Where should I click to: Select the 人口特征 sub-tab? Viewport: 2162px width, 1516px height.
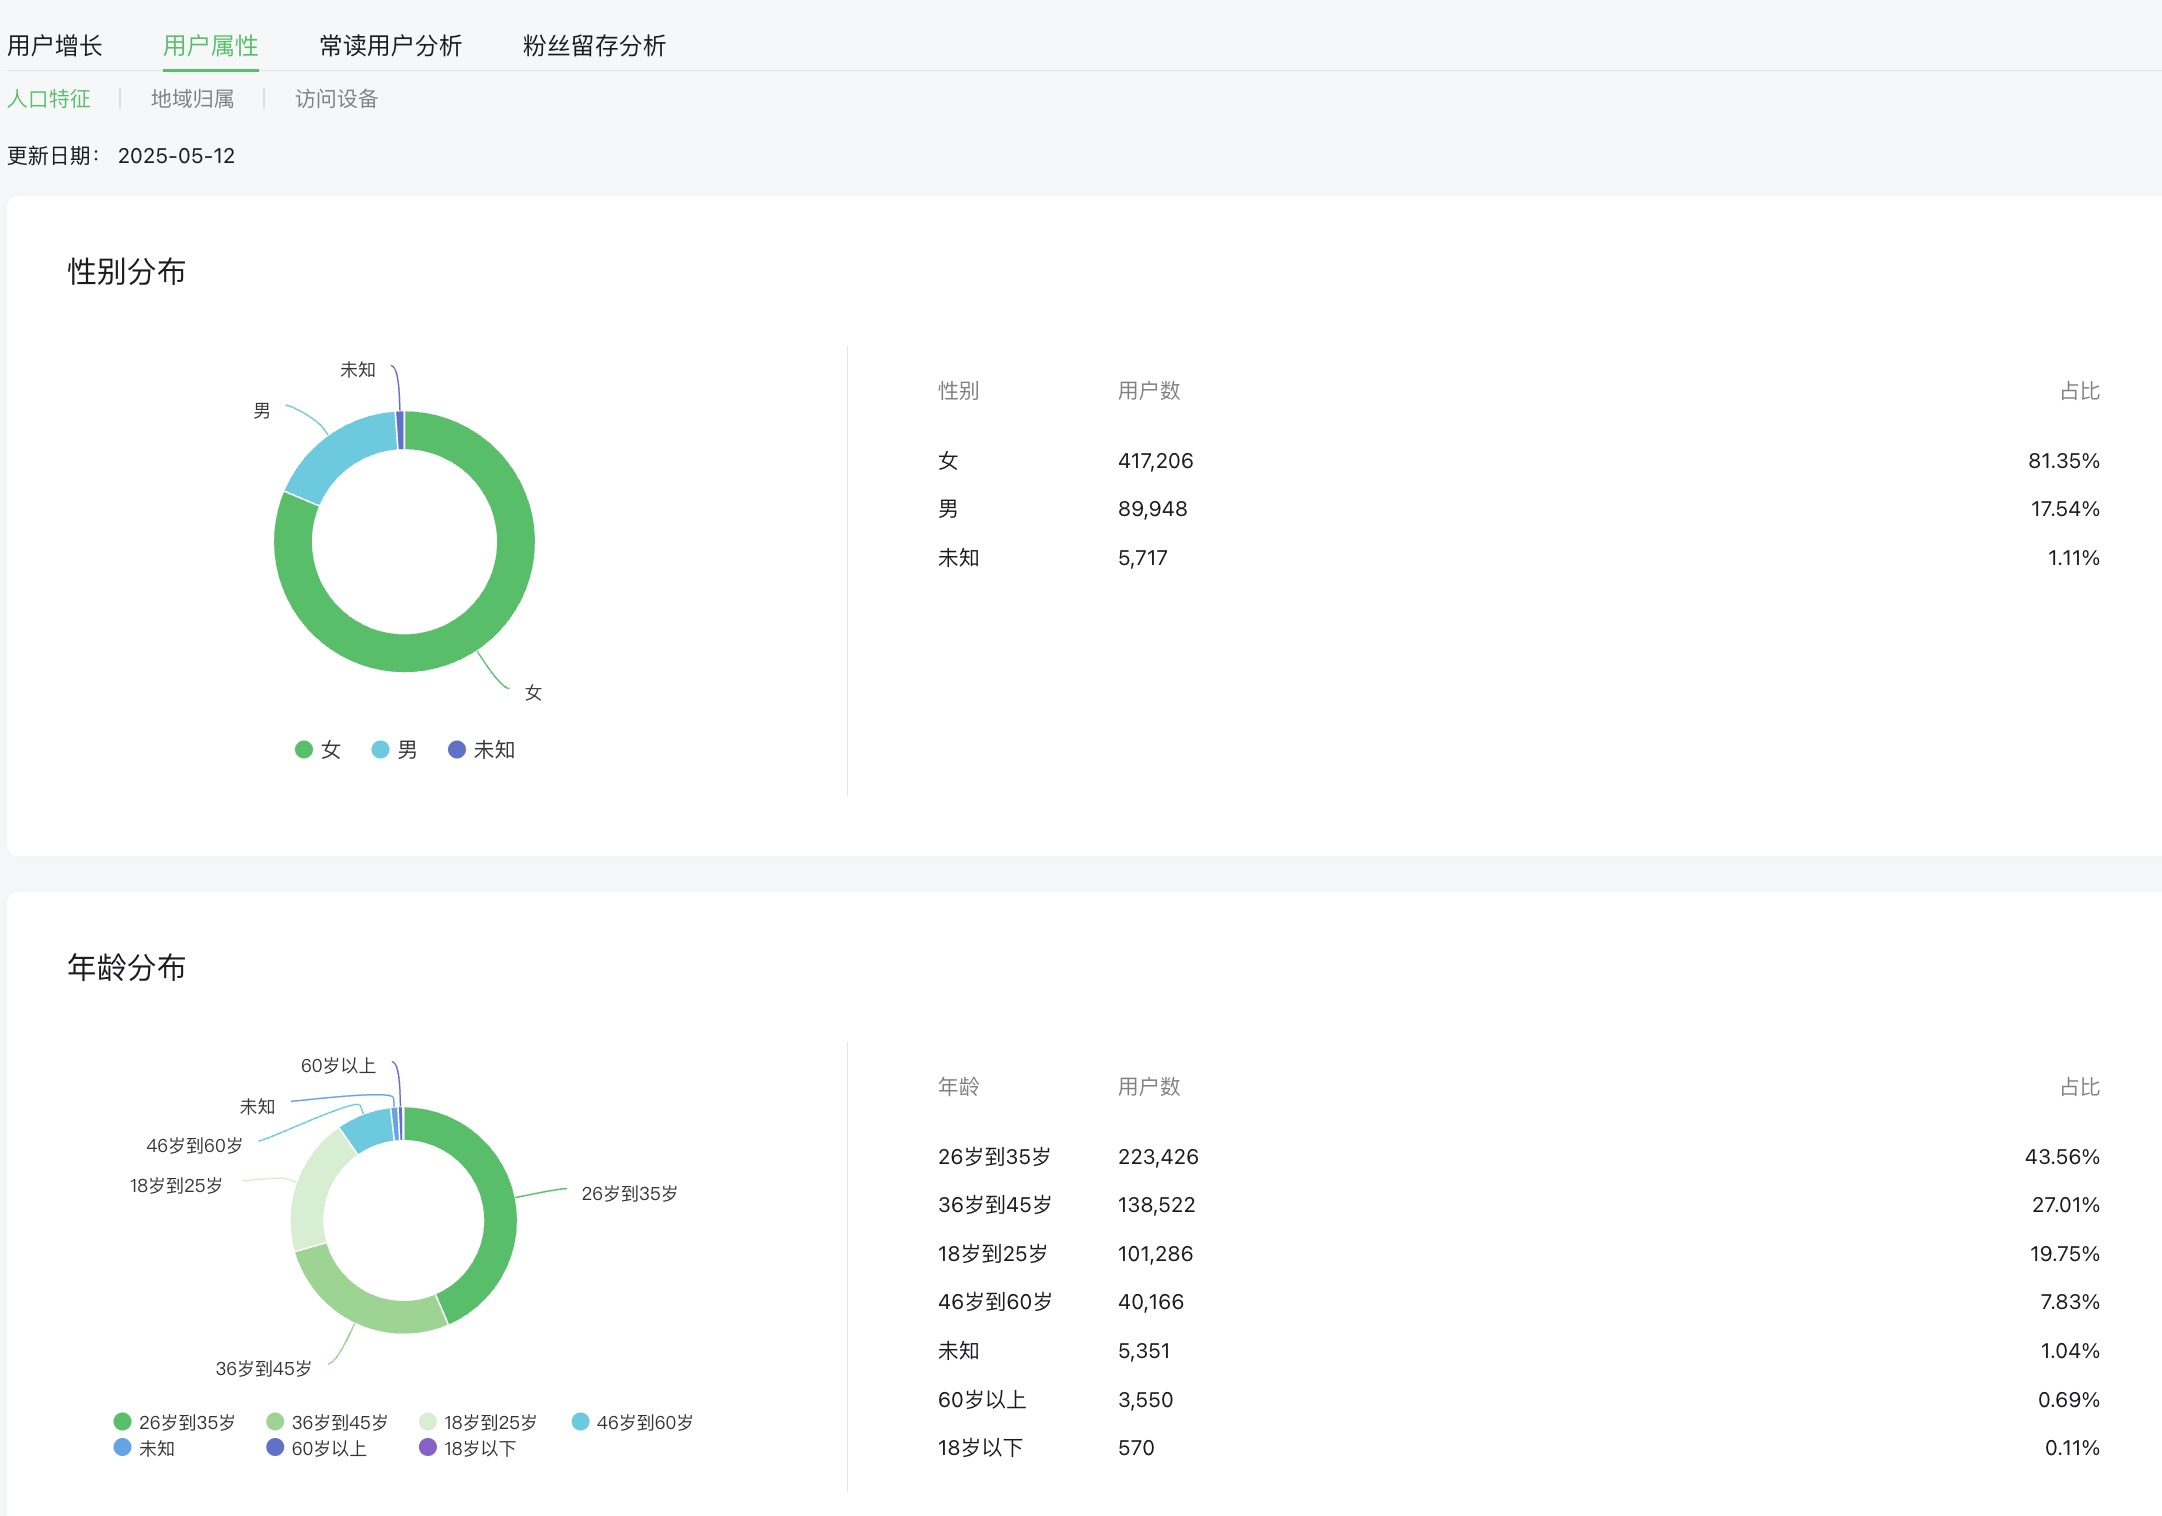49,99
